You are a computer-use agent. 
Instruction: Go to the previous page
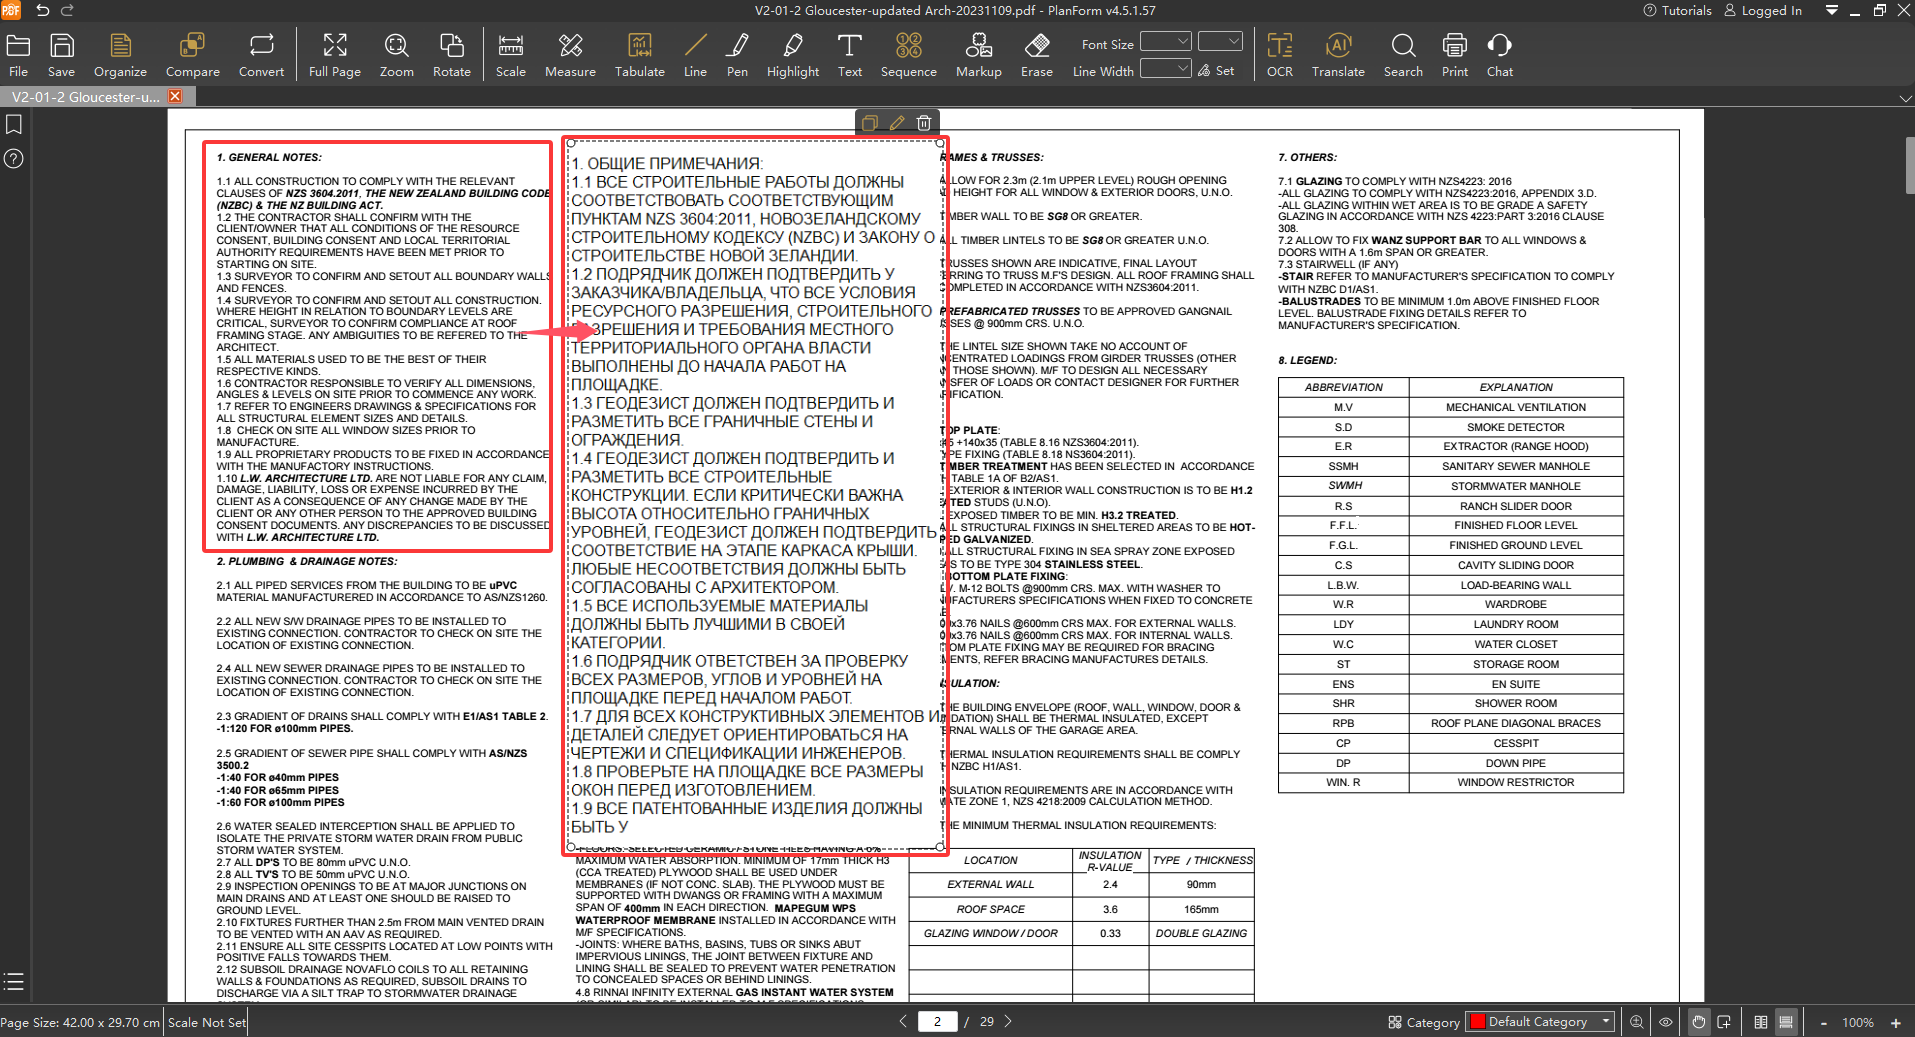(903, 1021)
